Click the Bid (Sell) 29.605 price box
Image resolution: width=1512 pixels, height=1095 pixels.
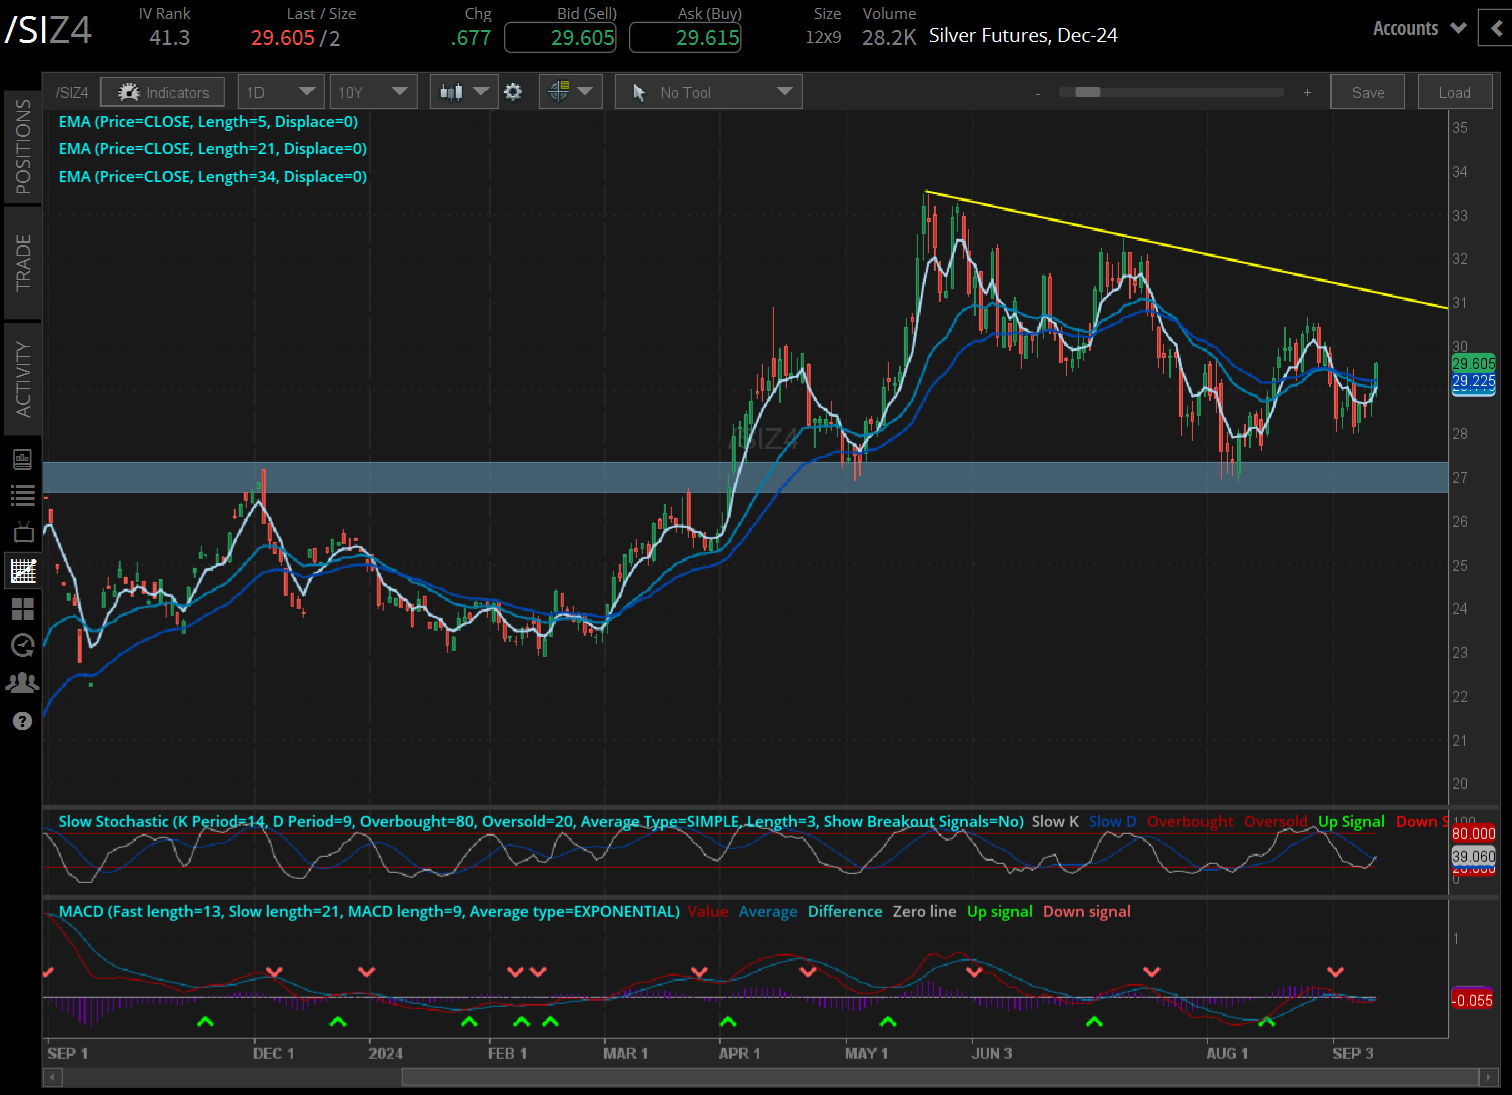tap(560, 38)
